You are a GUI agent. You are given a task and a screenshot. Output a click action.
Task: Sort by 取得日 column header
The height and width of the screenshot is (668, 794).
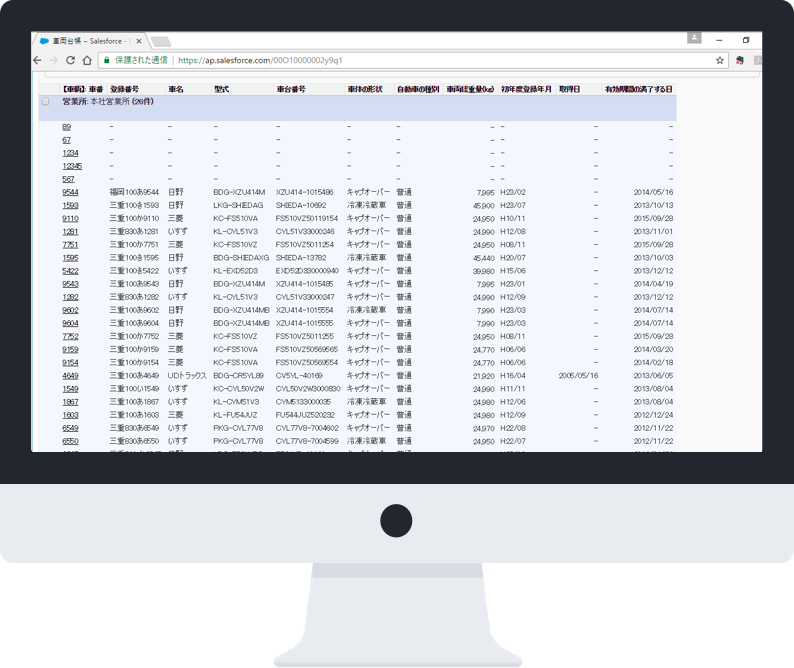pyautogui.click(x=569, y=89)
